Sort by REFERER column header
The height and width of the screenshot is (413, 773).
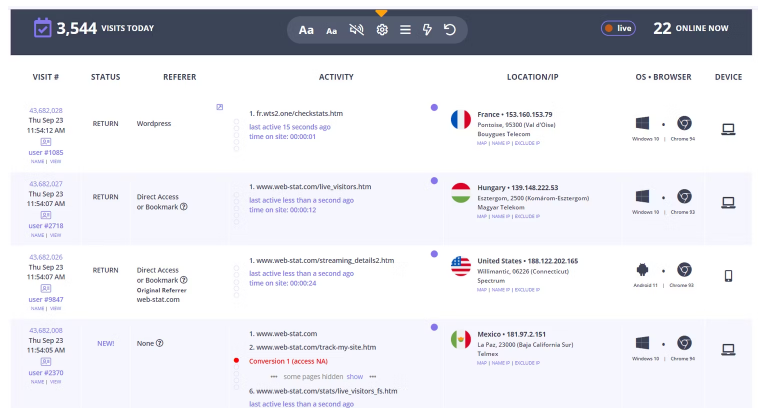[179, 77]
